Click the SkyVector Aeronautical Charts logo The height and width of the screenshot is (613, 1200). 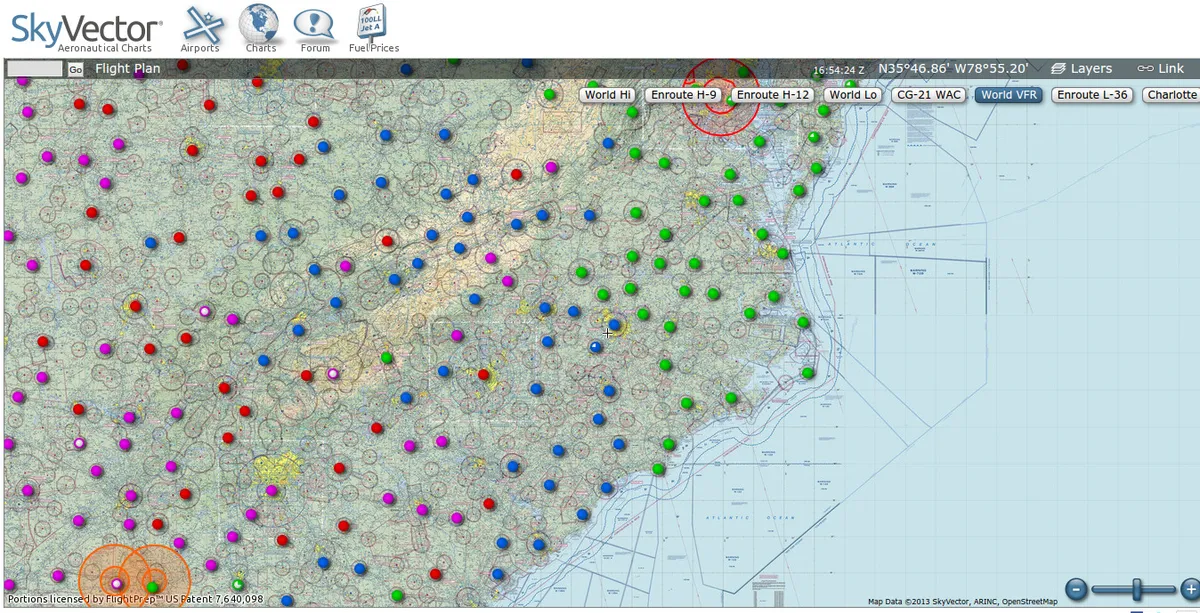pos(86,31)
